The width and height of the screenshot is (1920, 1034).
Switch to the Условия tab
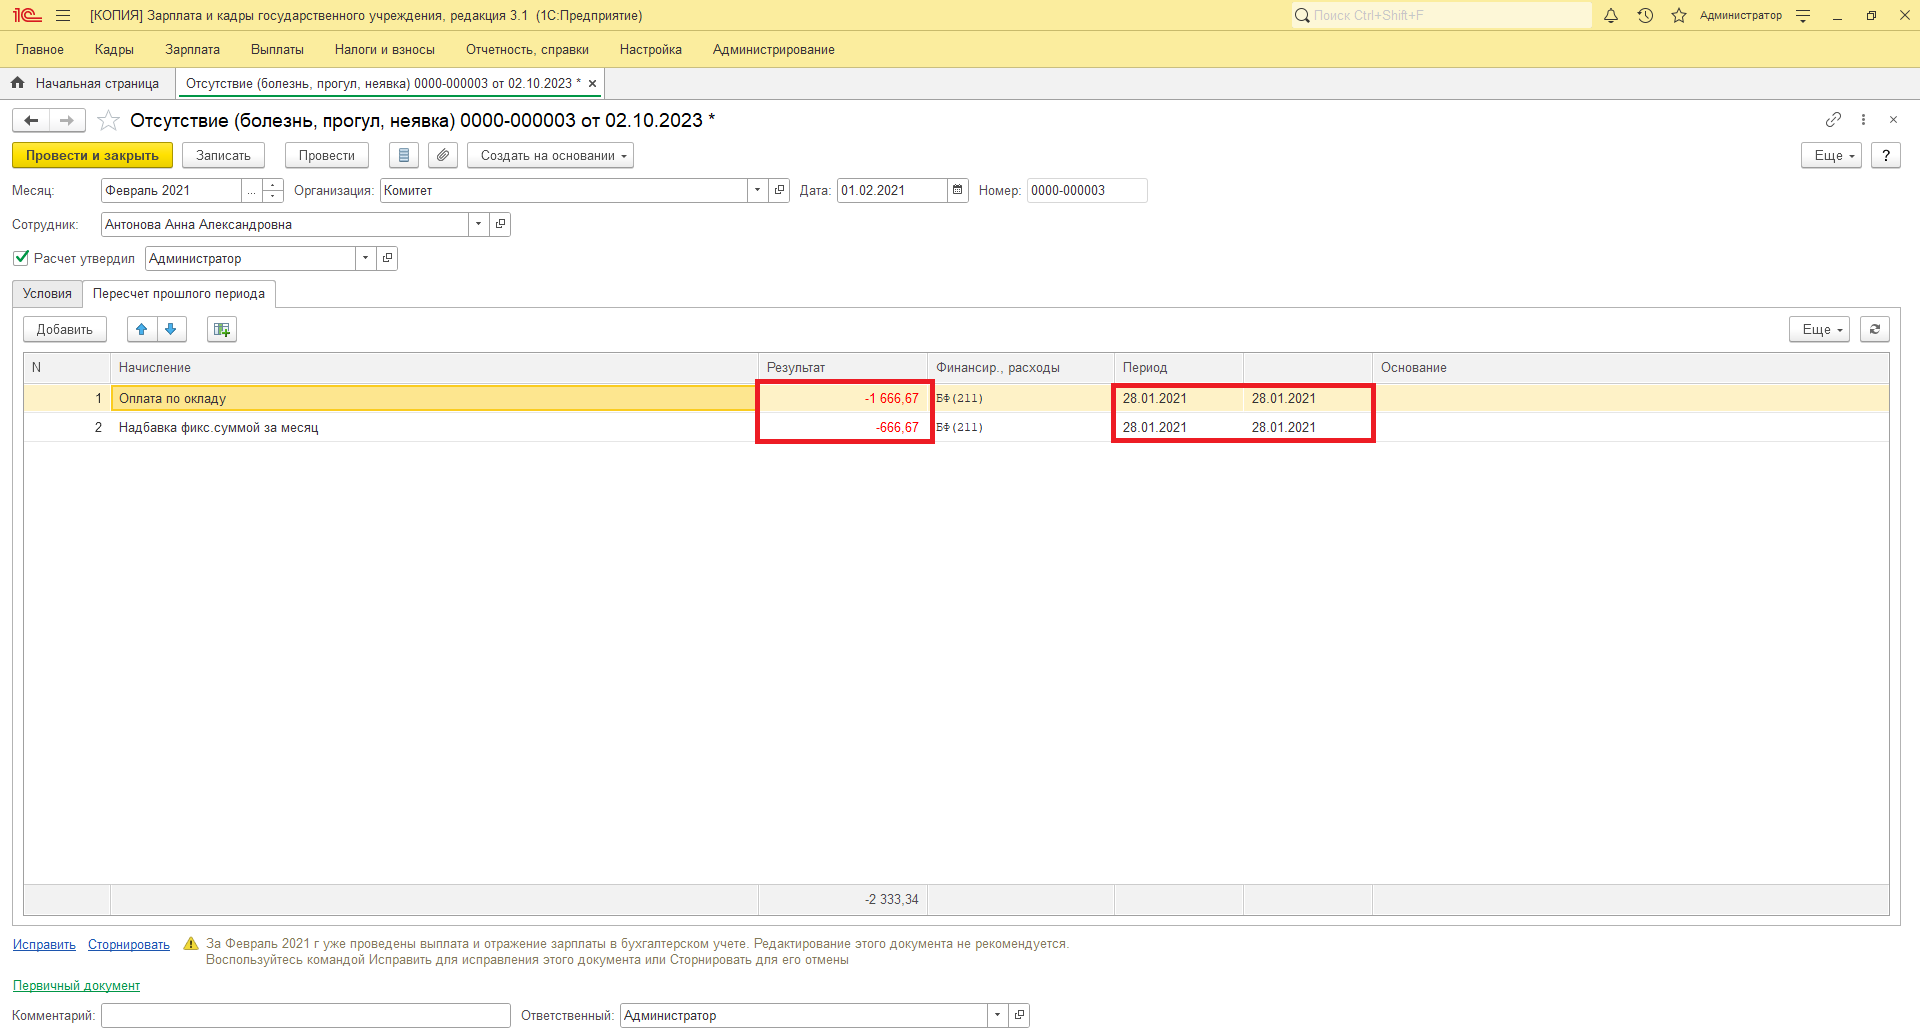(47, 293)
